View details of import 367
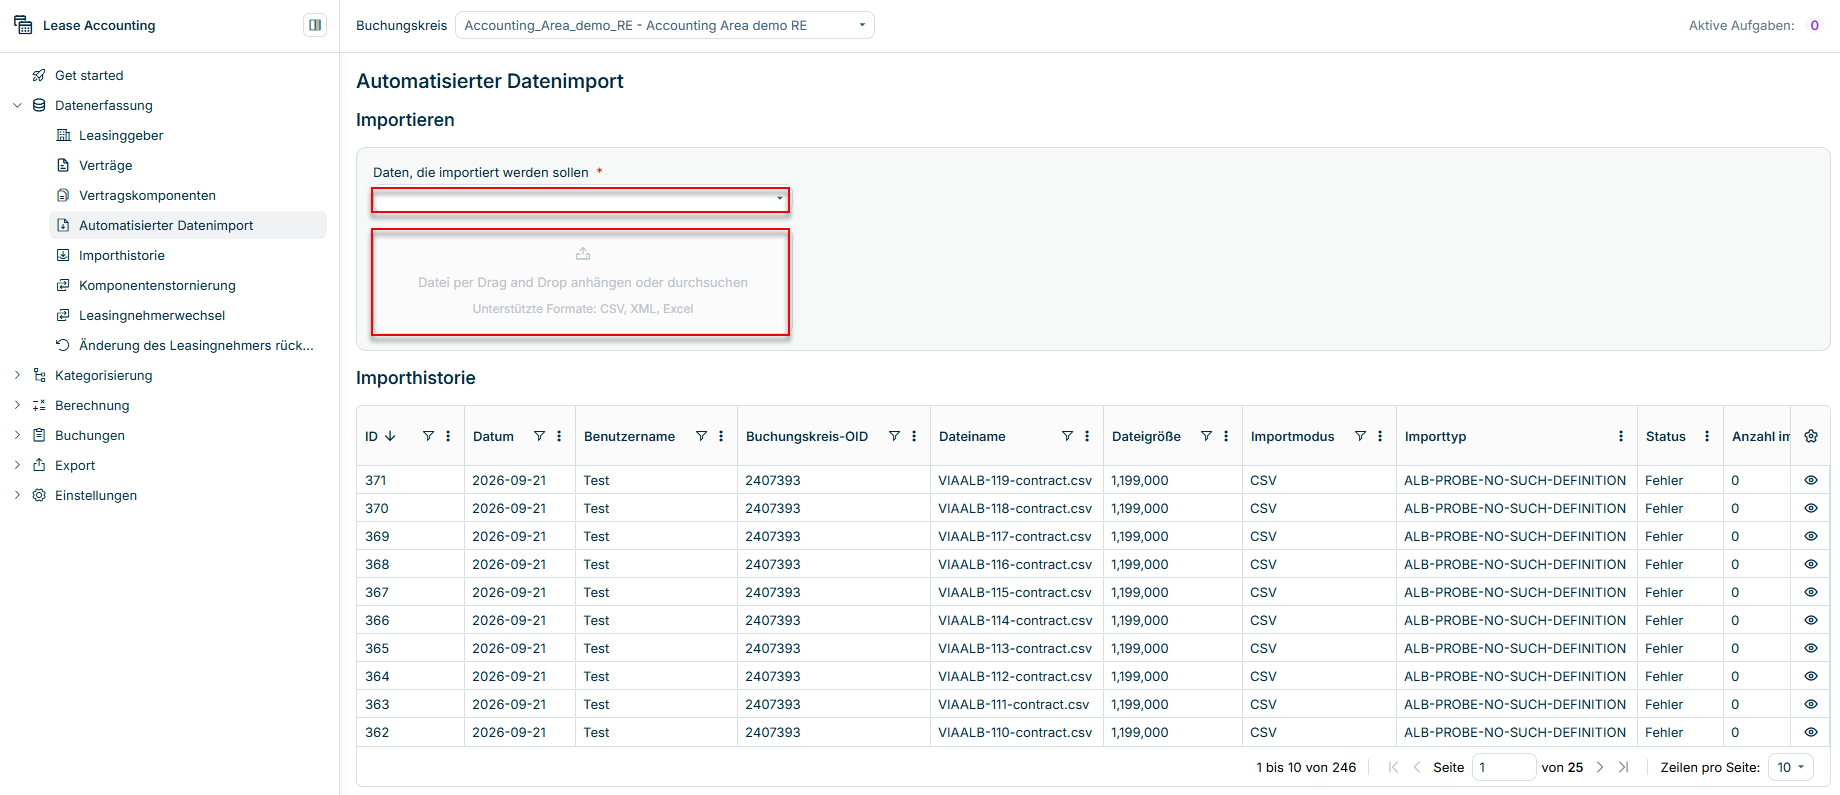1840x795 pixels. pos(1811,592)
